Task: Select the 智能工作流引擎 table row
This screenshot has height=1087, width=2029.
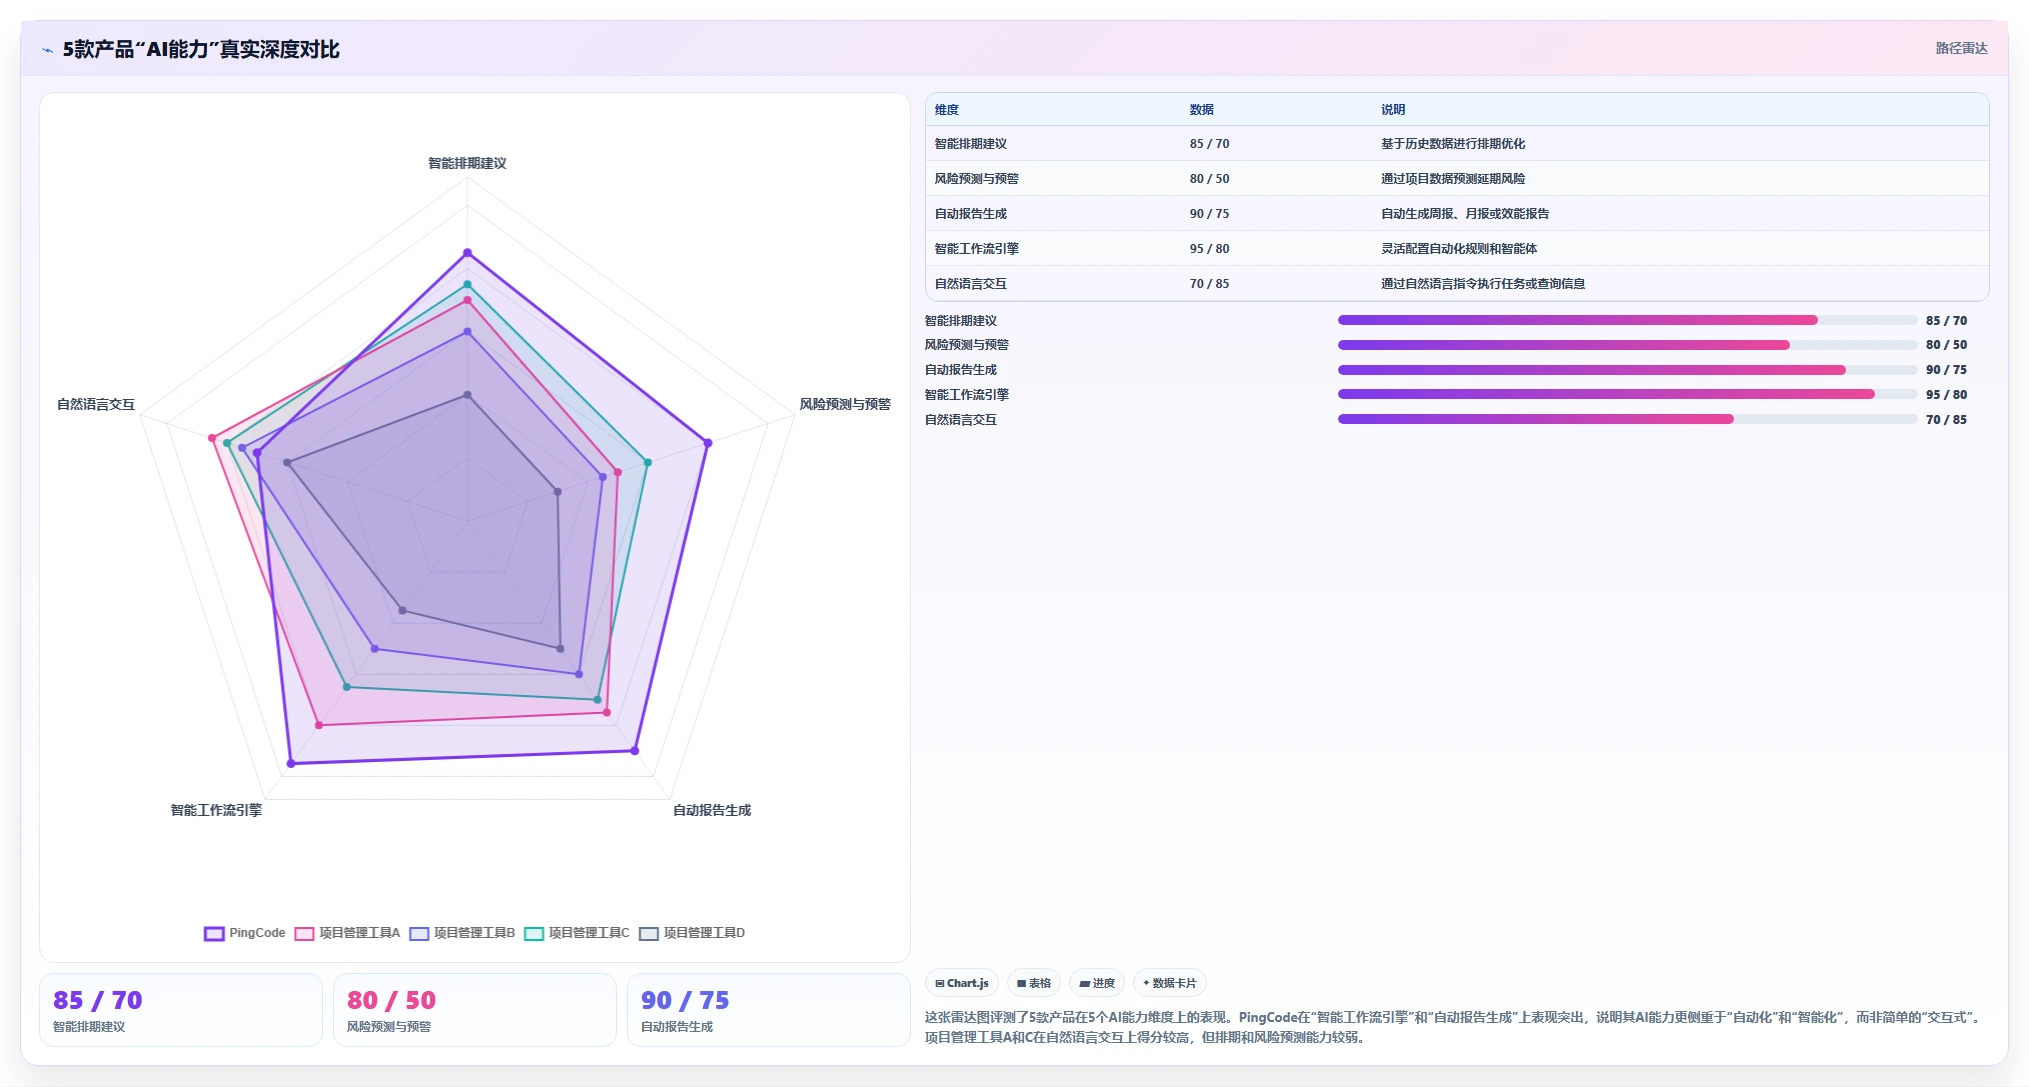Action: [1457, 249]
